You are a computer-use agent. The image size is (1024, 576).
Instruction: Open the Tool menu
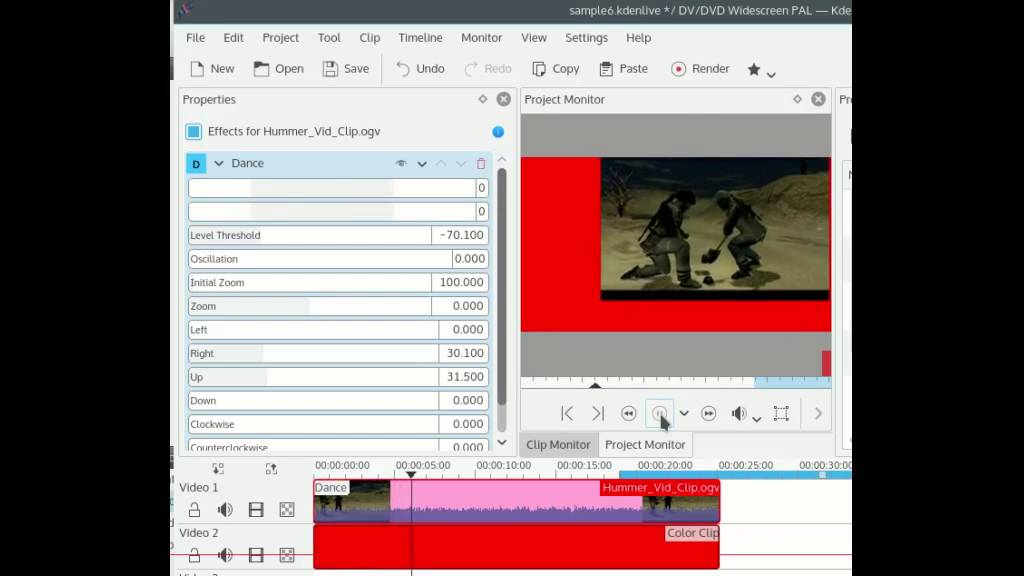(x=329, y=38)
